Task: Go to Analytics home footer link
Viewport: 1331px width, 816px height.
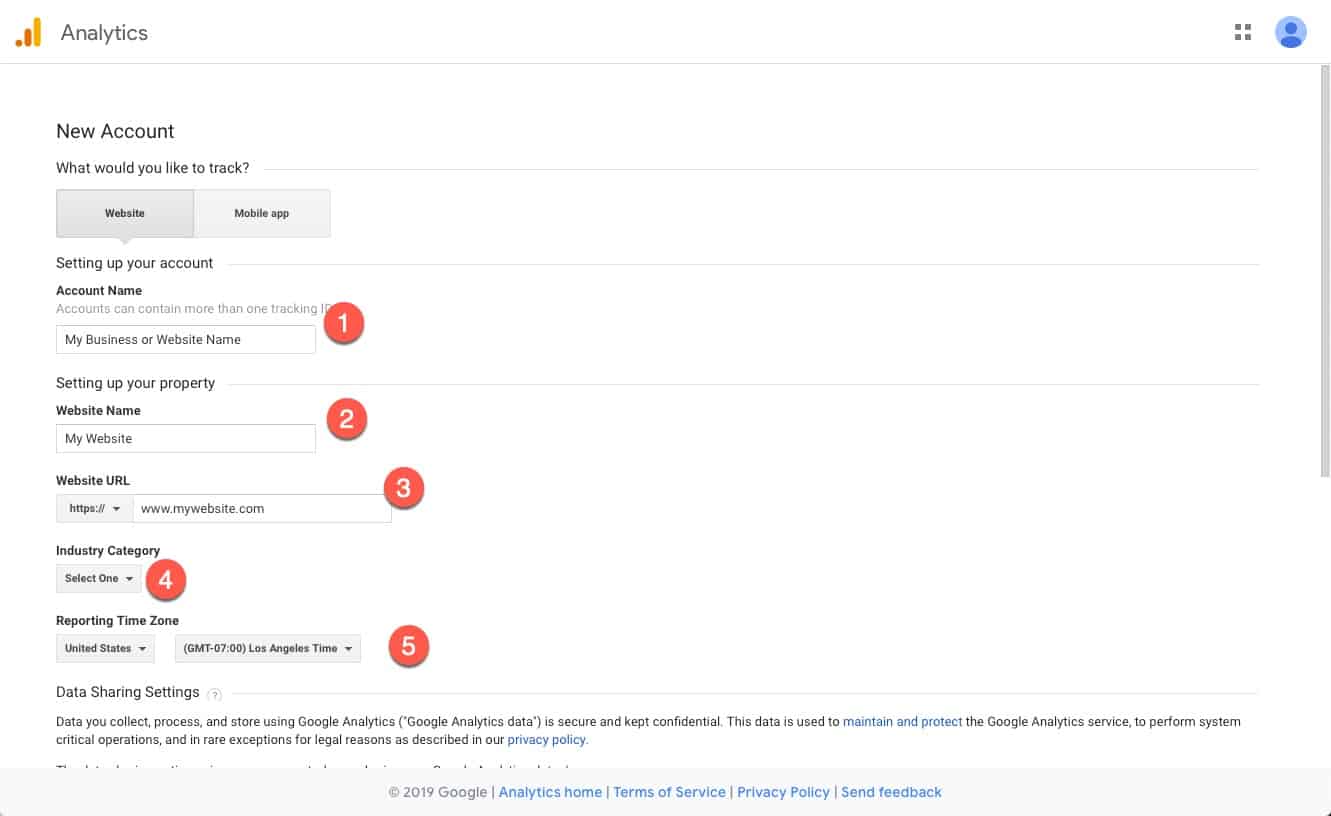Action: pos(550,792)
